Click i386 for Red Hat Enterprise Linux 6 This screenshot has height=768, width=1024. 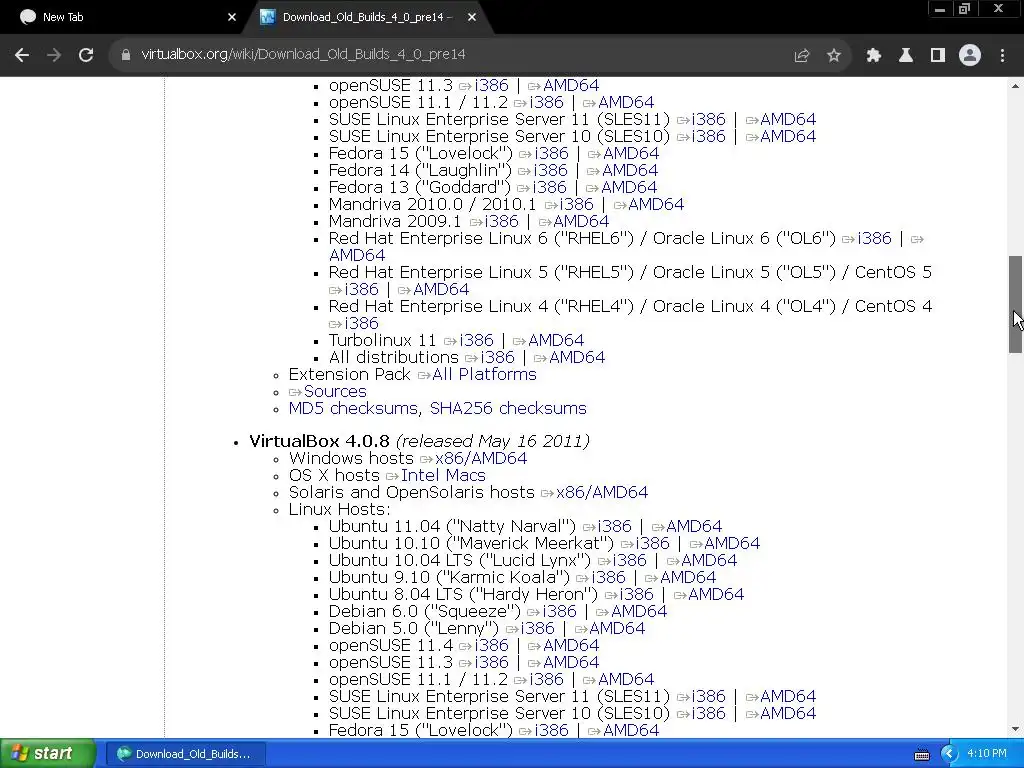point(874,238)
